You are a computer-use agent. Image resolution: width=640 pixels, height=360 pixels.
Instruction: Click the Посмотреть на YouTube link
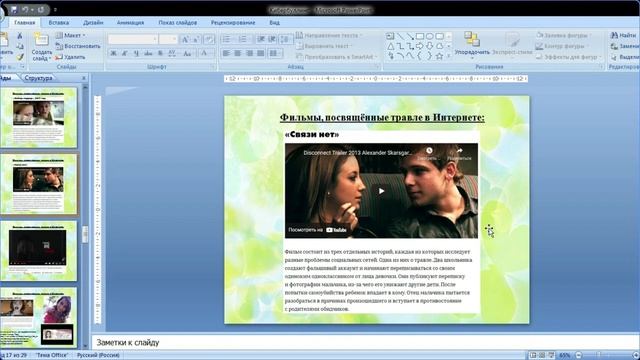(318, 230)
